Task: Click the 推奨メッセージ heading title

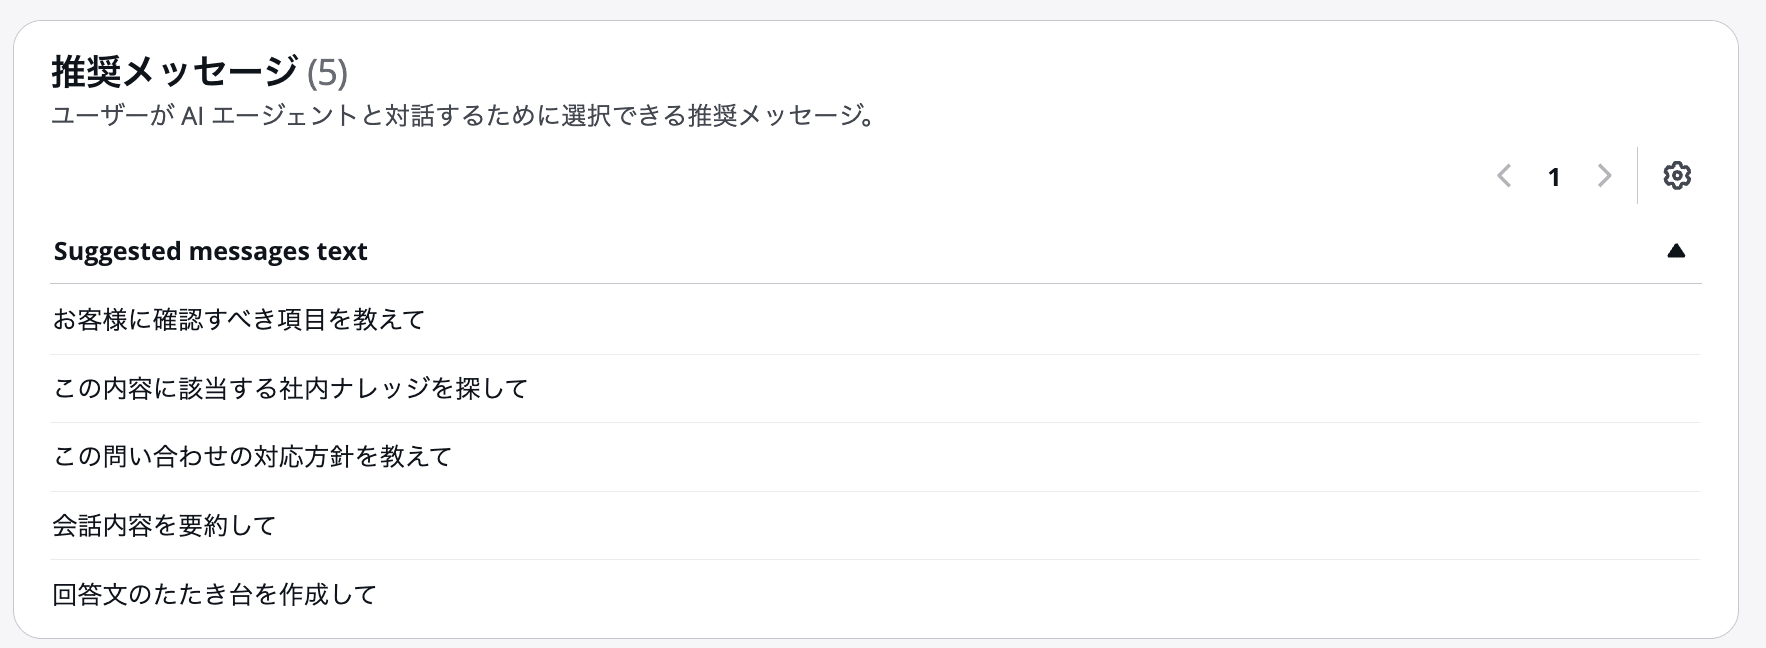Action: pos(172,72)
